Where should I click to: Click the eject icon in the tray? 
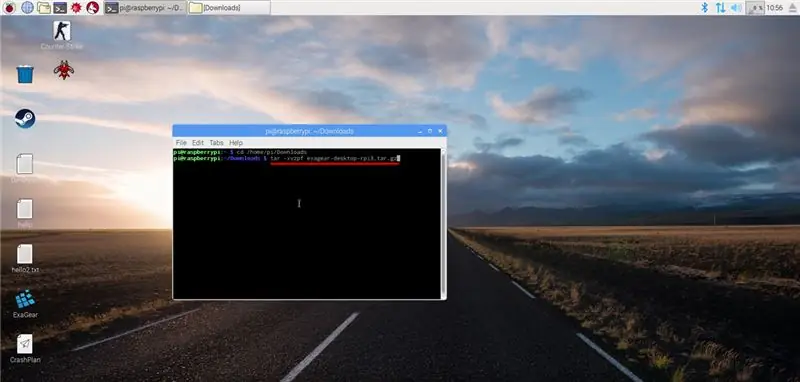click(793, 7)
